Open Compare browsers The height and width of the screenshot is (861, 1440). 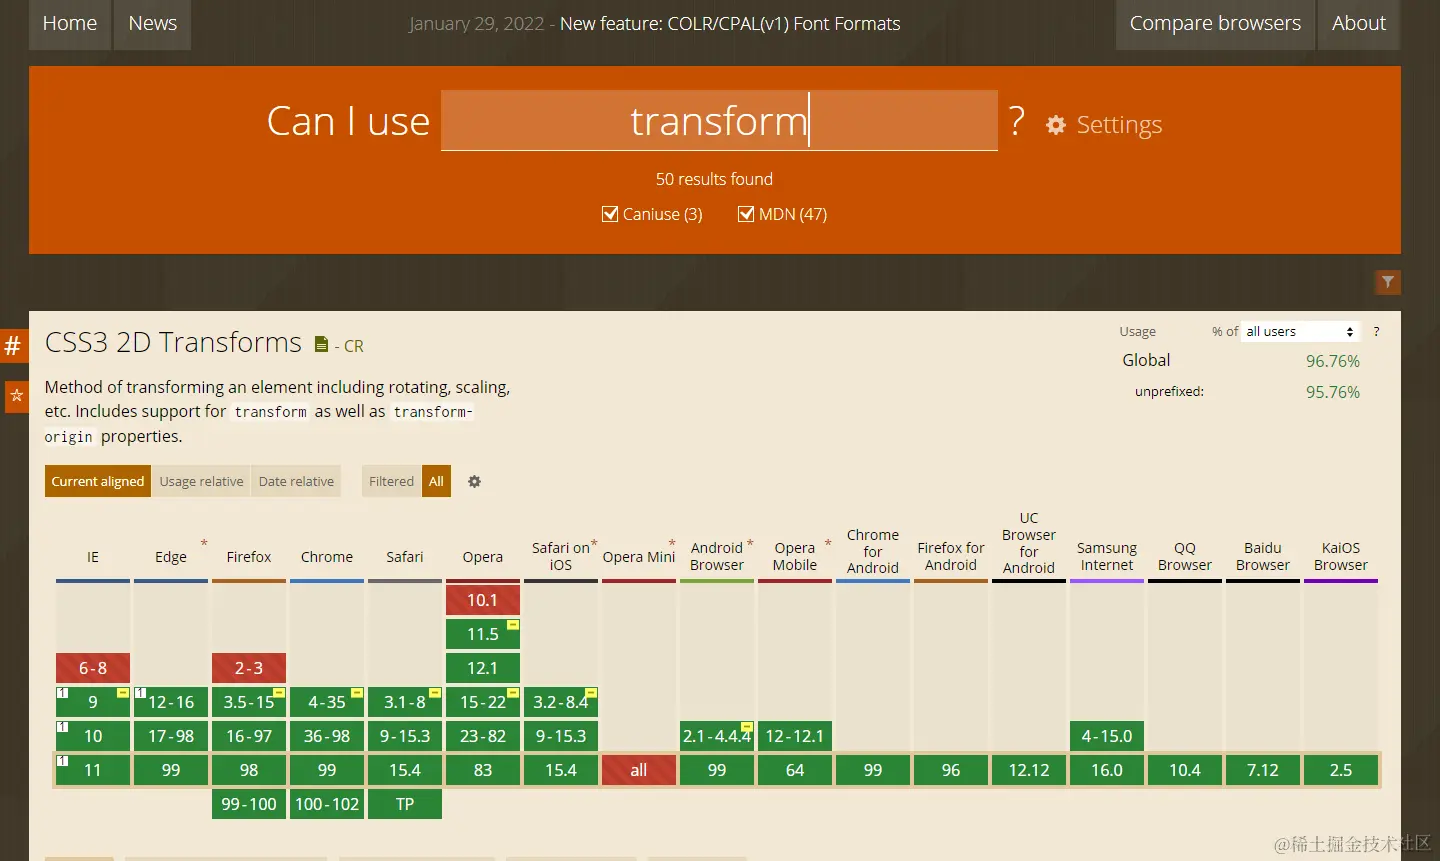[1215, 24]
